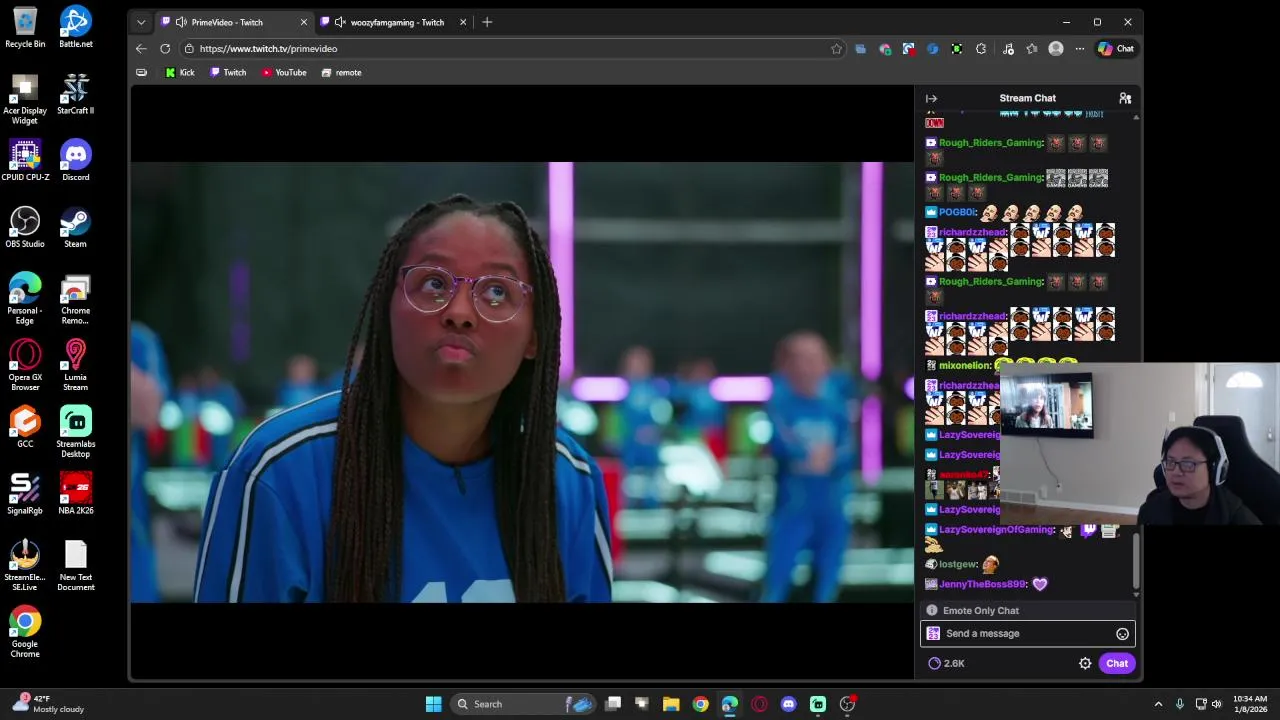Click lostgew username in chat
This screenshot has width=1280, height=720.
pos(958,564)
